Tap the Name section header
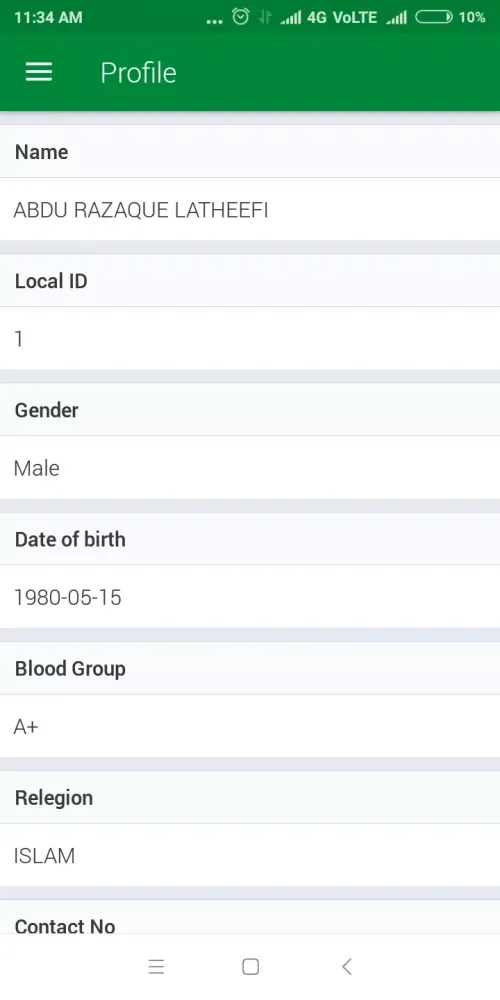 (250, 152)
